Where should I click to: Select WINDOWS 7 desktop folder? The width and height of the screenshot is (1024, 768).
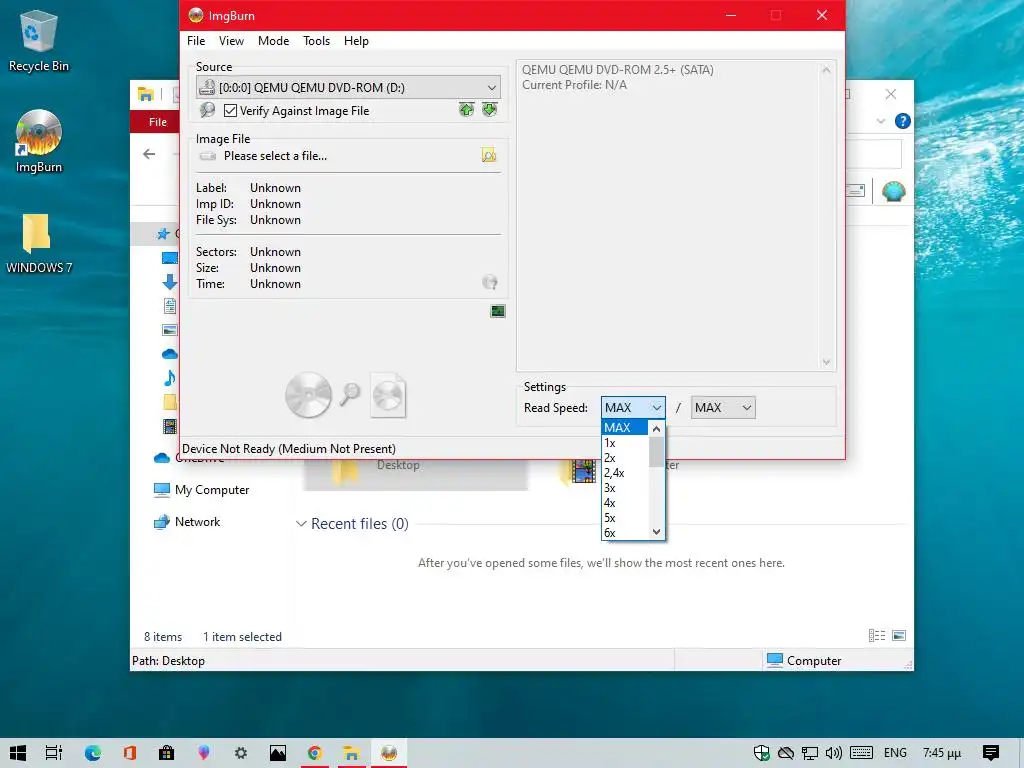pyautogui.click(x=38, y=243)
